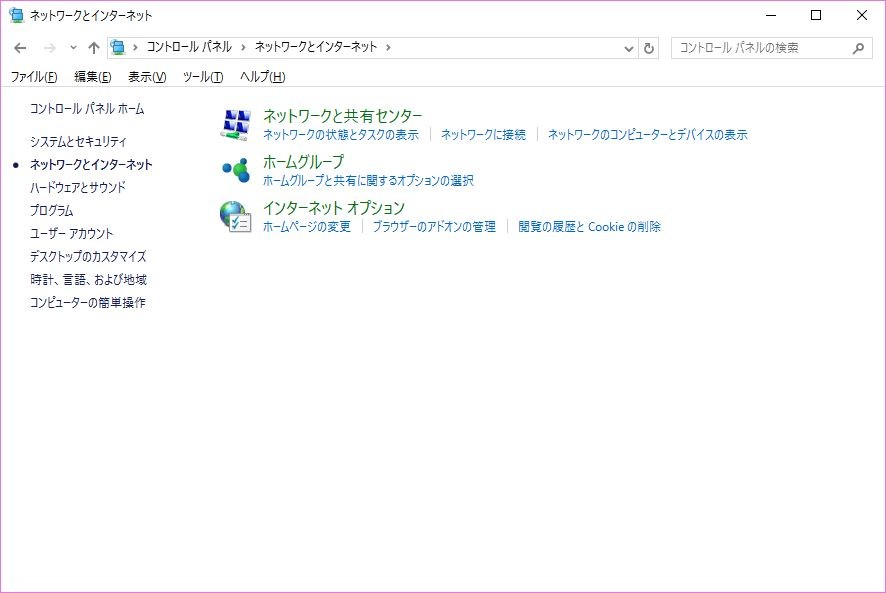The width and height of the screenshot is (886, 593).
Task: Open the recent locations dropdown arrow
Action: pos(73,48)
